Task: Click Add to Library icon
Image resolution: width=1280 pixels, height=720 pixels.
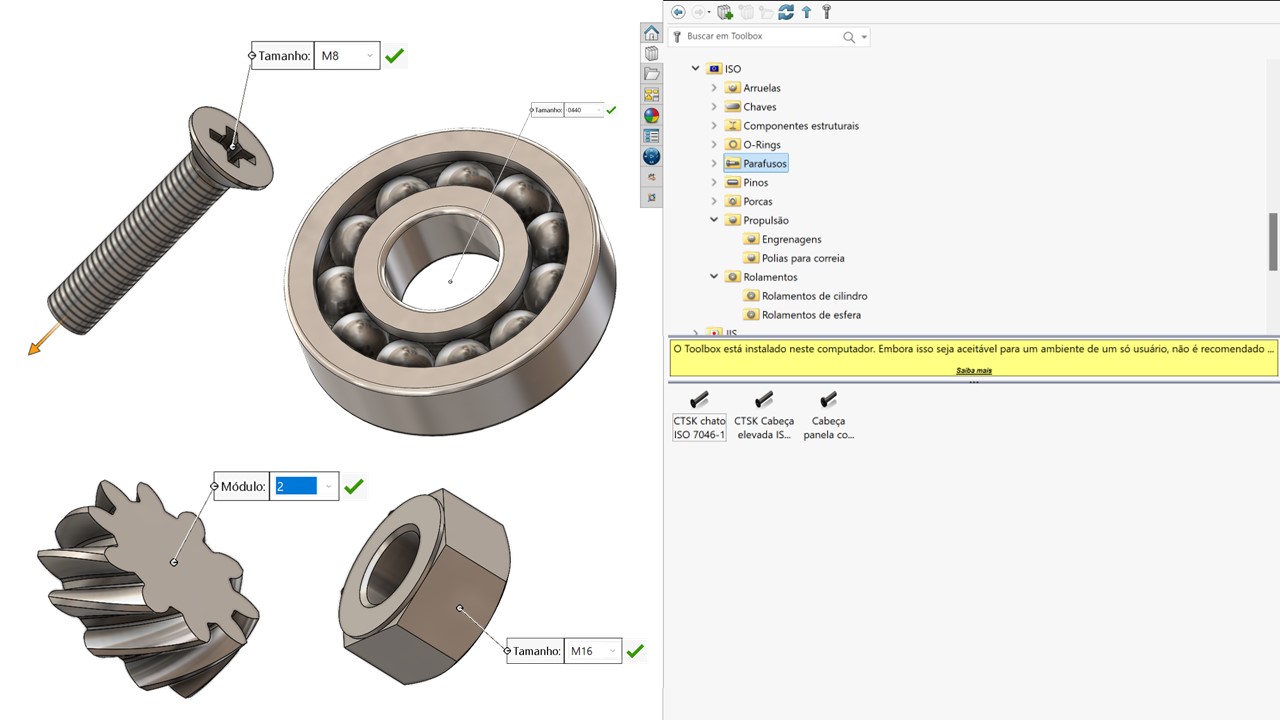Action: click(725, 12)
